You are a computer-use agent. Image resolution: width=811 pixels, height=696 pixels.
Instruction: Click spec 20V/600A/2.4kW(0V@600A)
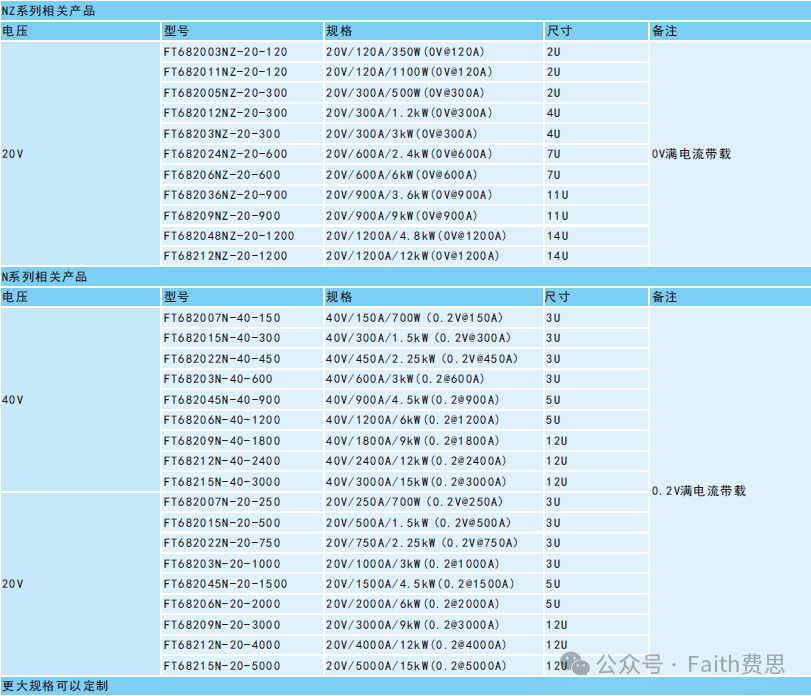[409, 154]
